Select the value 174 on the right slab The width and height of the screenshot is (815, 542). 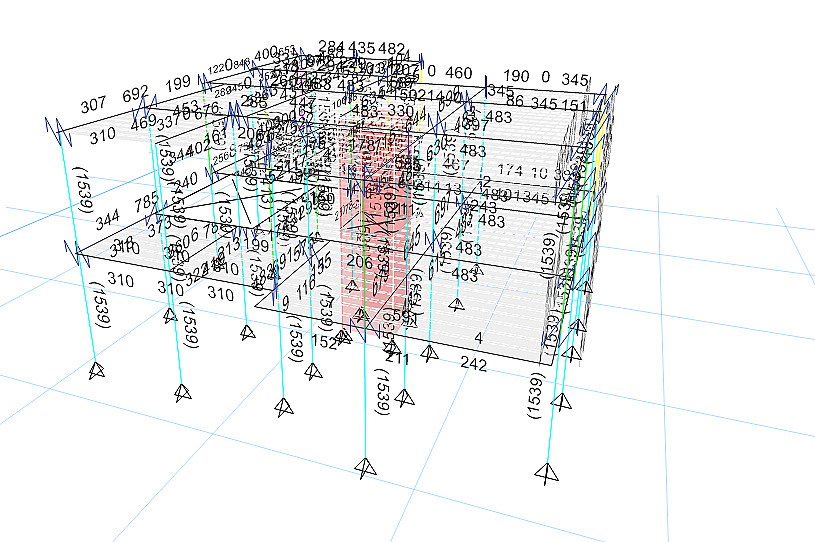pos(510,170)
